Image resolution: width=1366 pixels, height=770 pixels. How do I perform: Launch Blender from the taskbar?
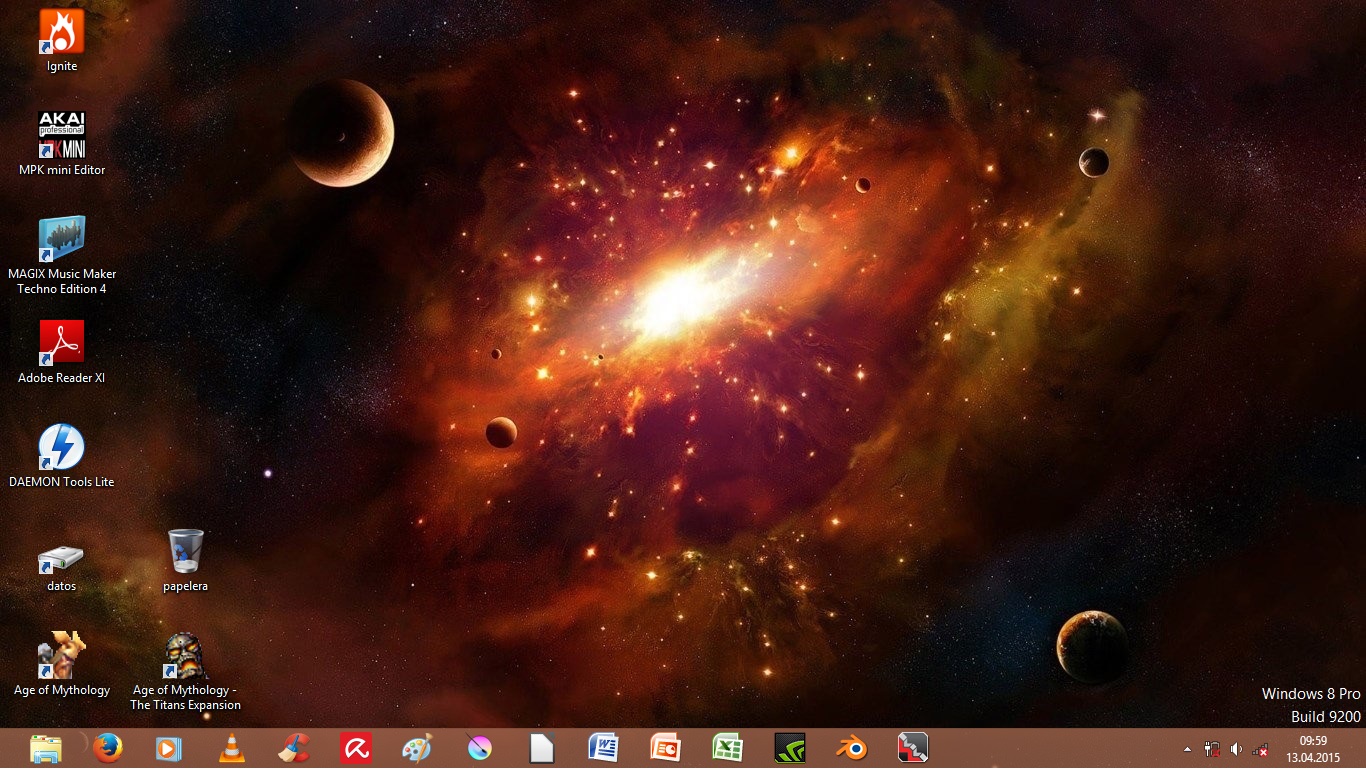851,748
